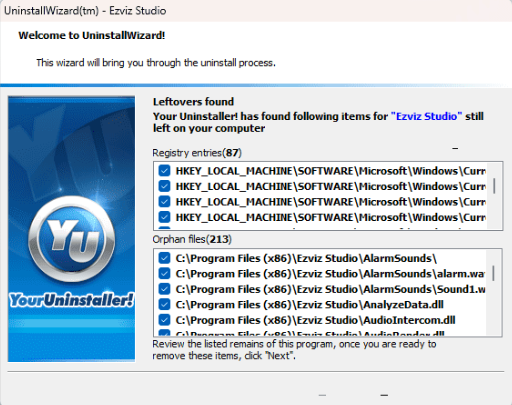Click the "Registry entries(87)" label
This screenshot has height=405, width=512.
pyautogui.click(x=197, y=153)
